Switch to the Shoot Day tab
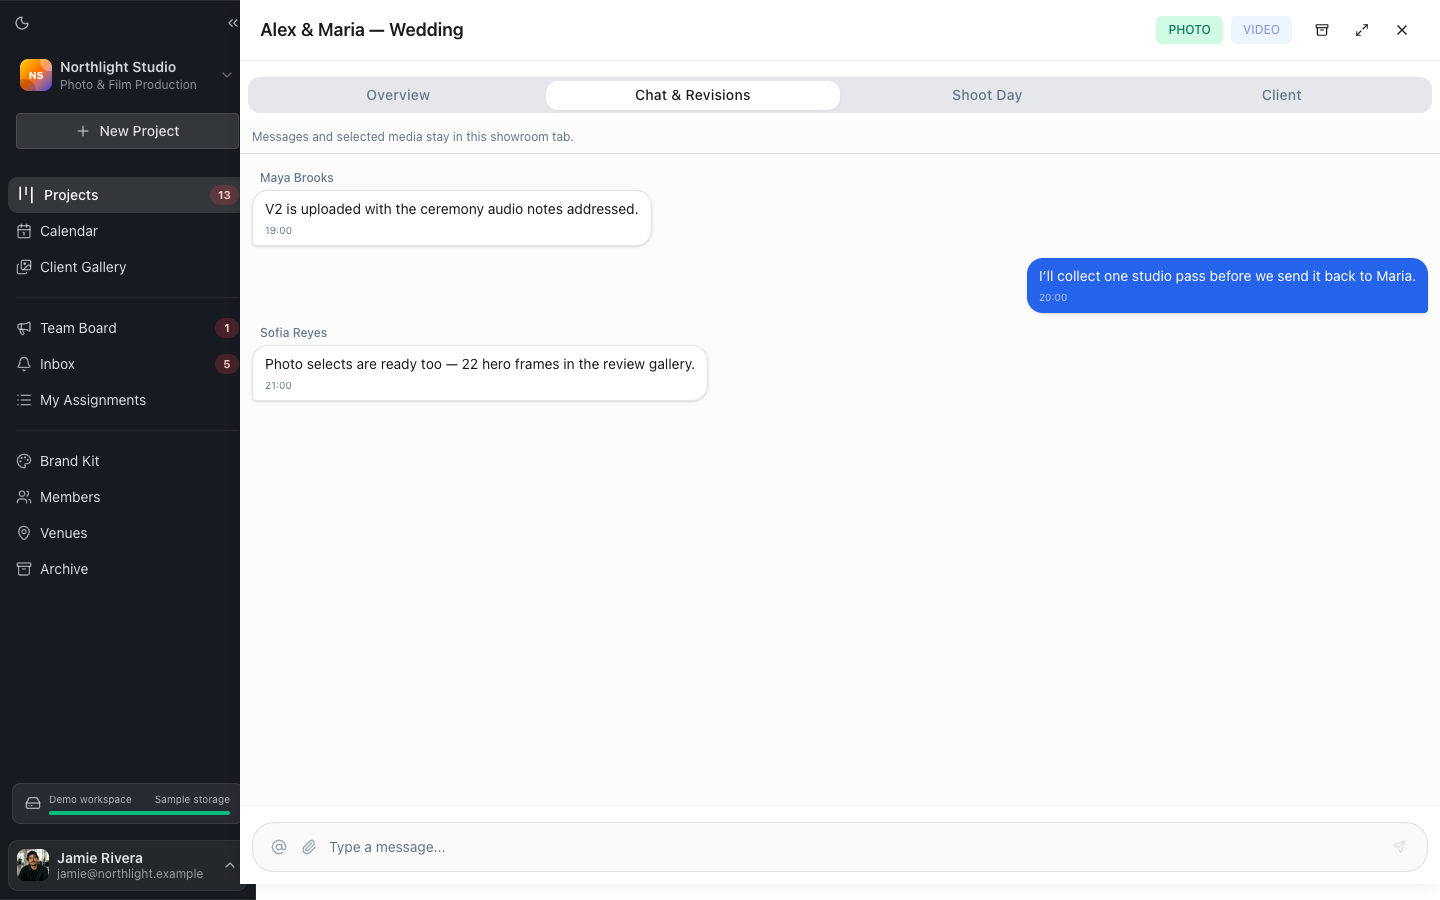 (x=987, y=95)
